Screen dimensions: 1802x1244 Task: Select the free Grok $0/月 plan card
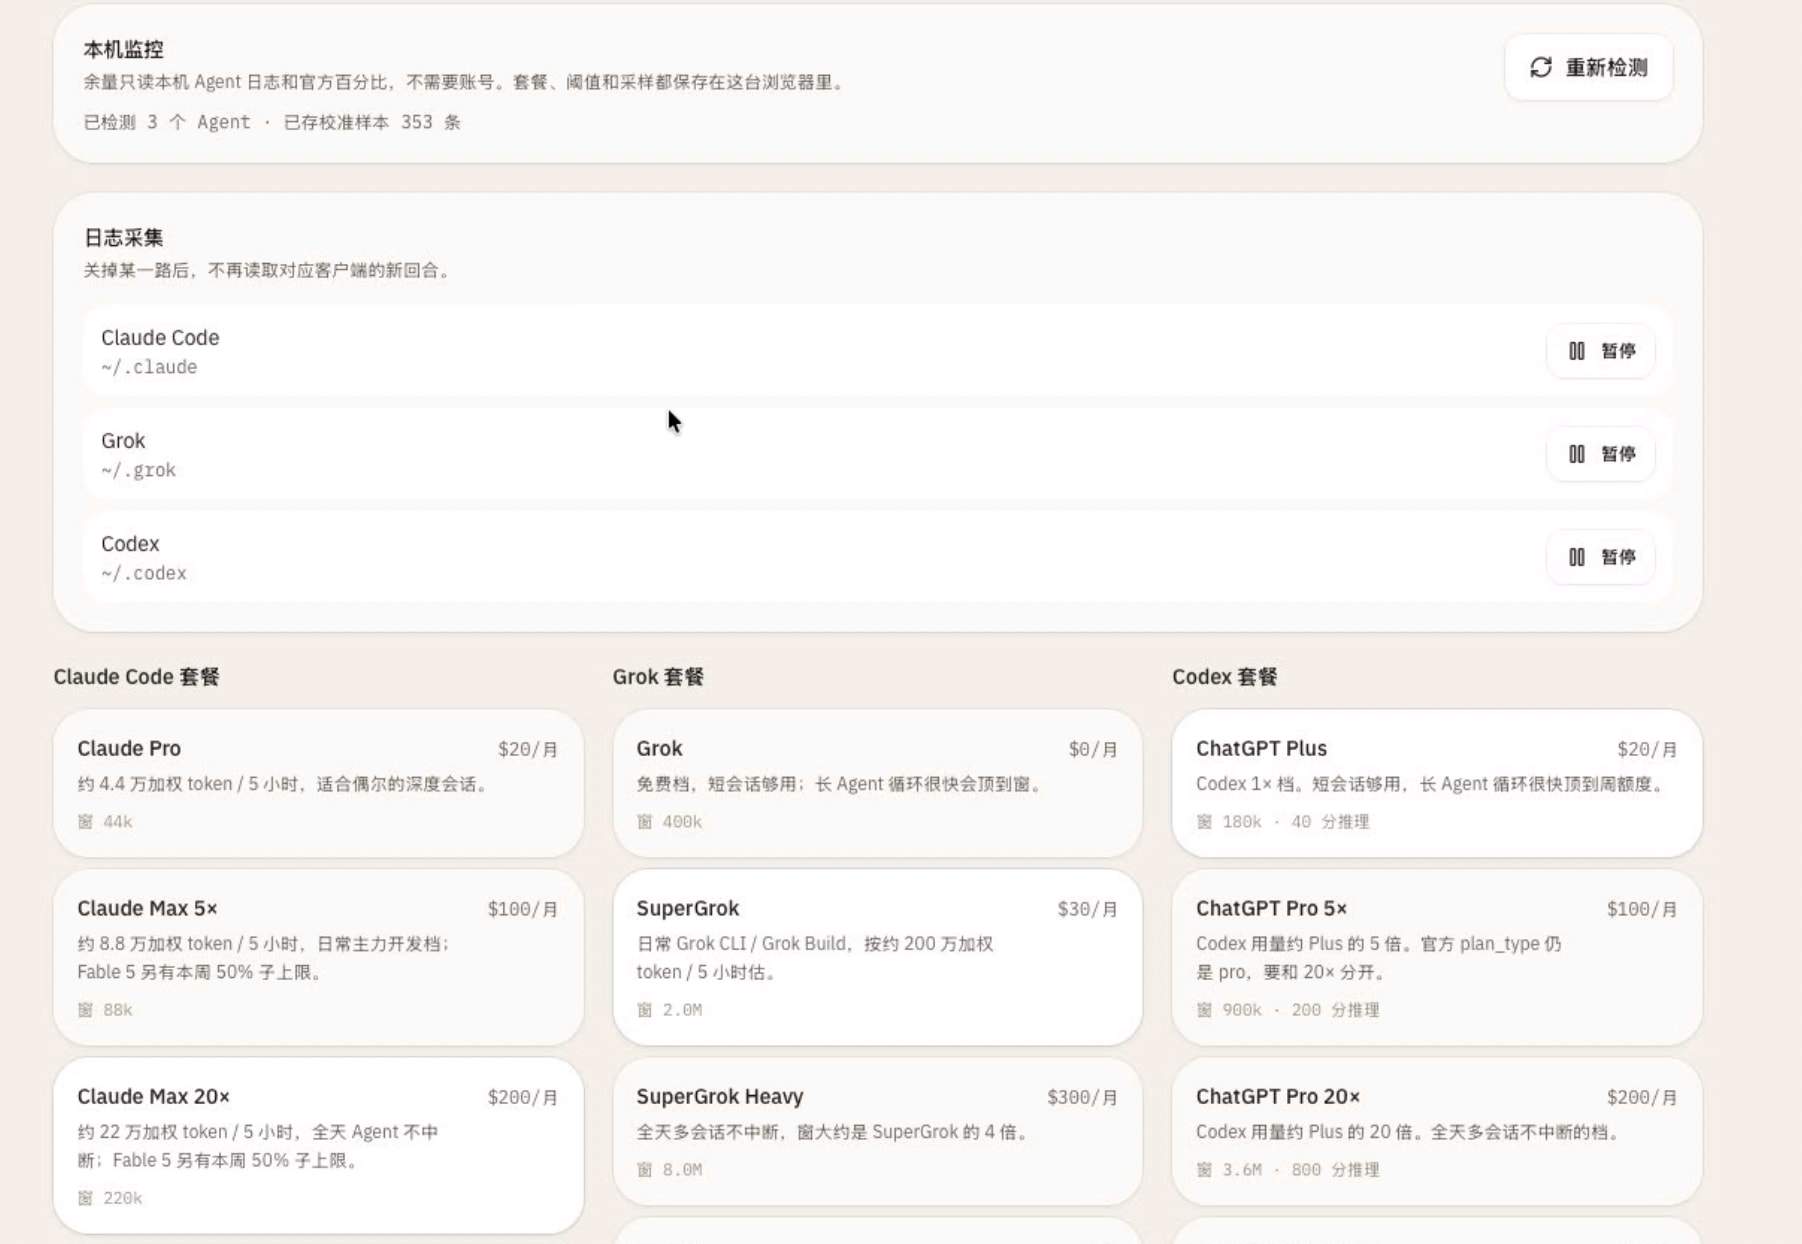pos(877,783)
